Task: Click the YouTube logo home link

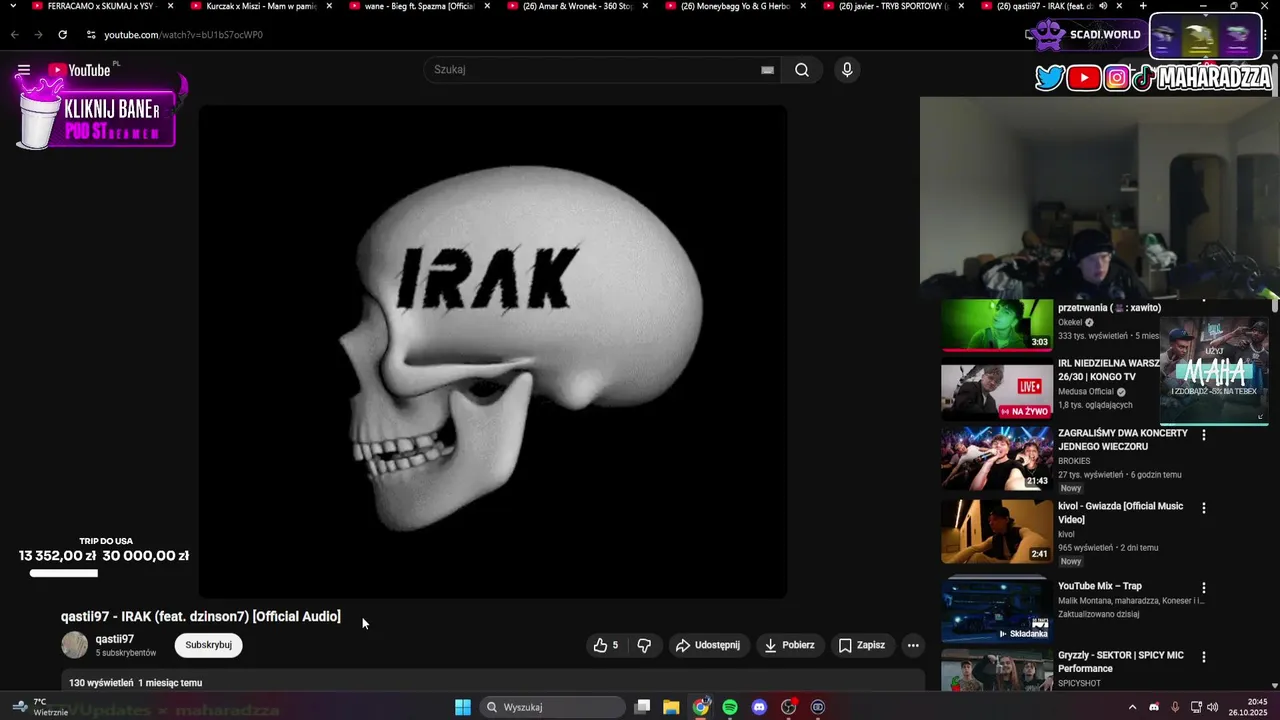Action: click(x=79, y=70)
